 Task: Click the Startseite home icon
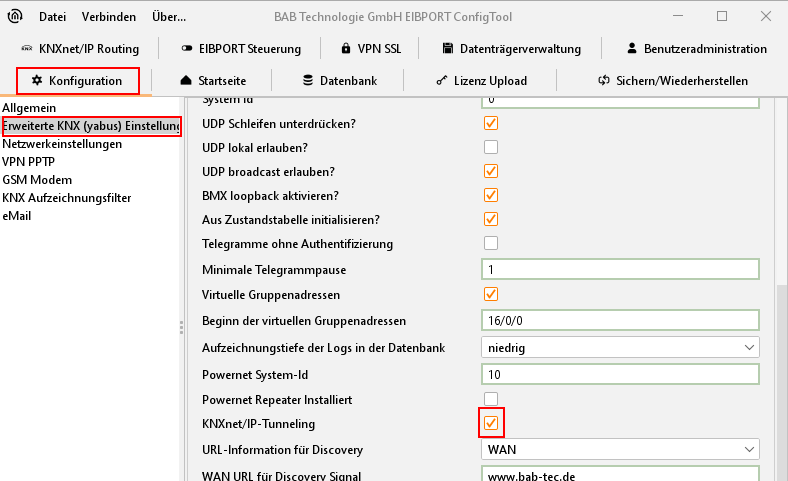[x=186, y=80]
